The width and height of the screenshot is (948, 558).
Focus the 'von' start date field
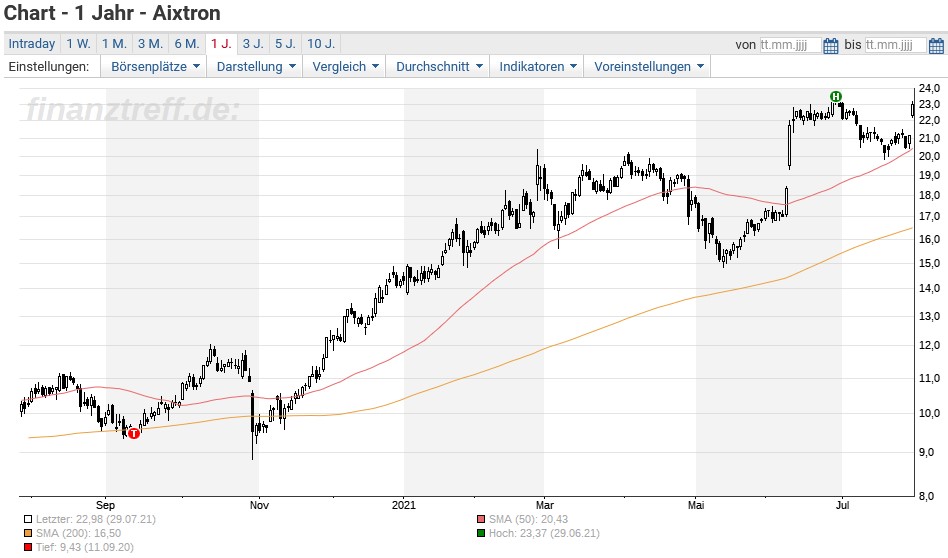[790, 45]
